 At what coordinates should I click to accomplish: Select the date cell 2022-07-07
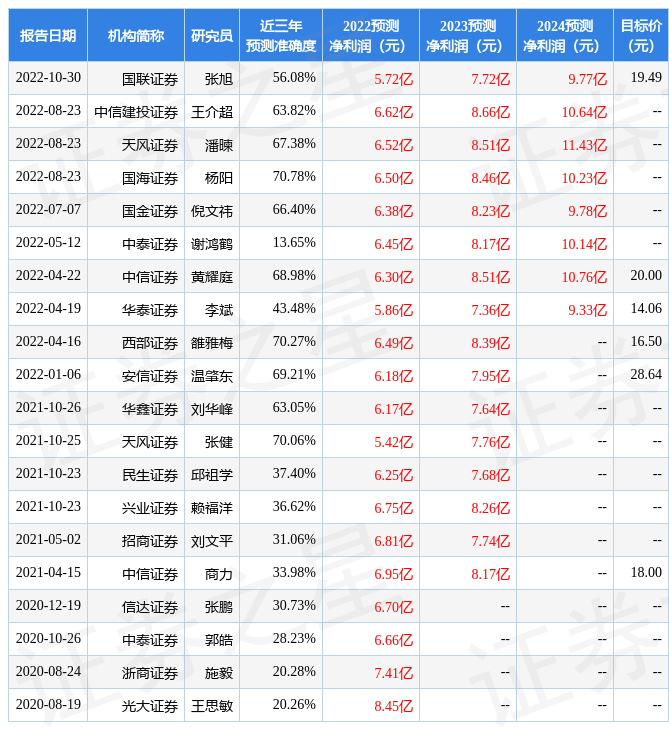coord(48,210)
